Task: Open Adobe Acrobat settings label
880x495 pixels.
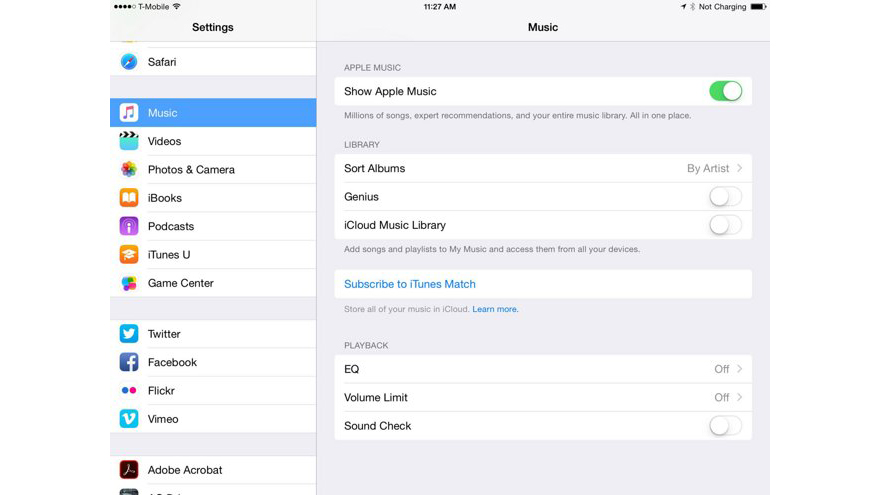Action: [x=185, y=470]
